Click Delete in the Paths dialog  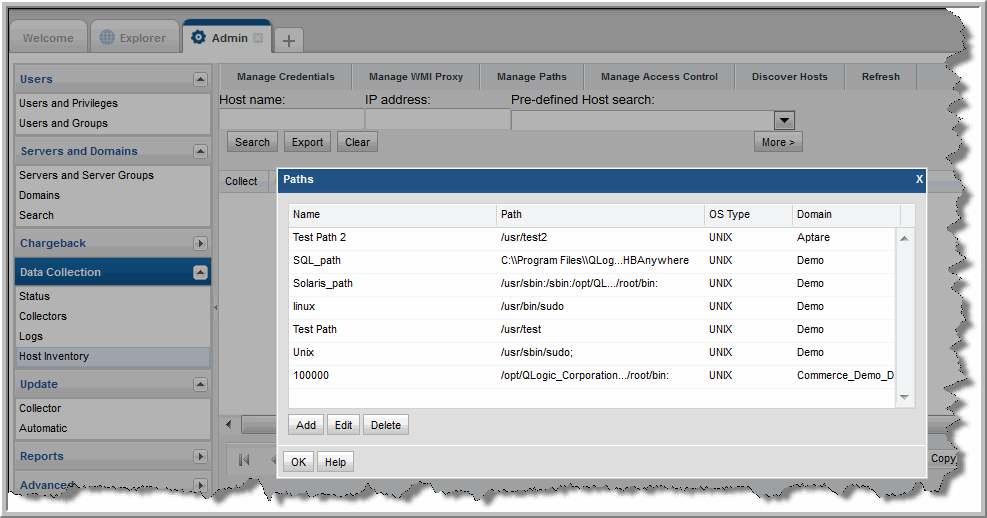(x=385, y=425)
